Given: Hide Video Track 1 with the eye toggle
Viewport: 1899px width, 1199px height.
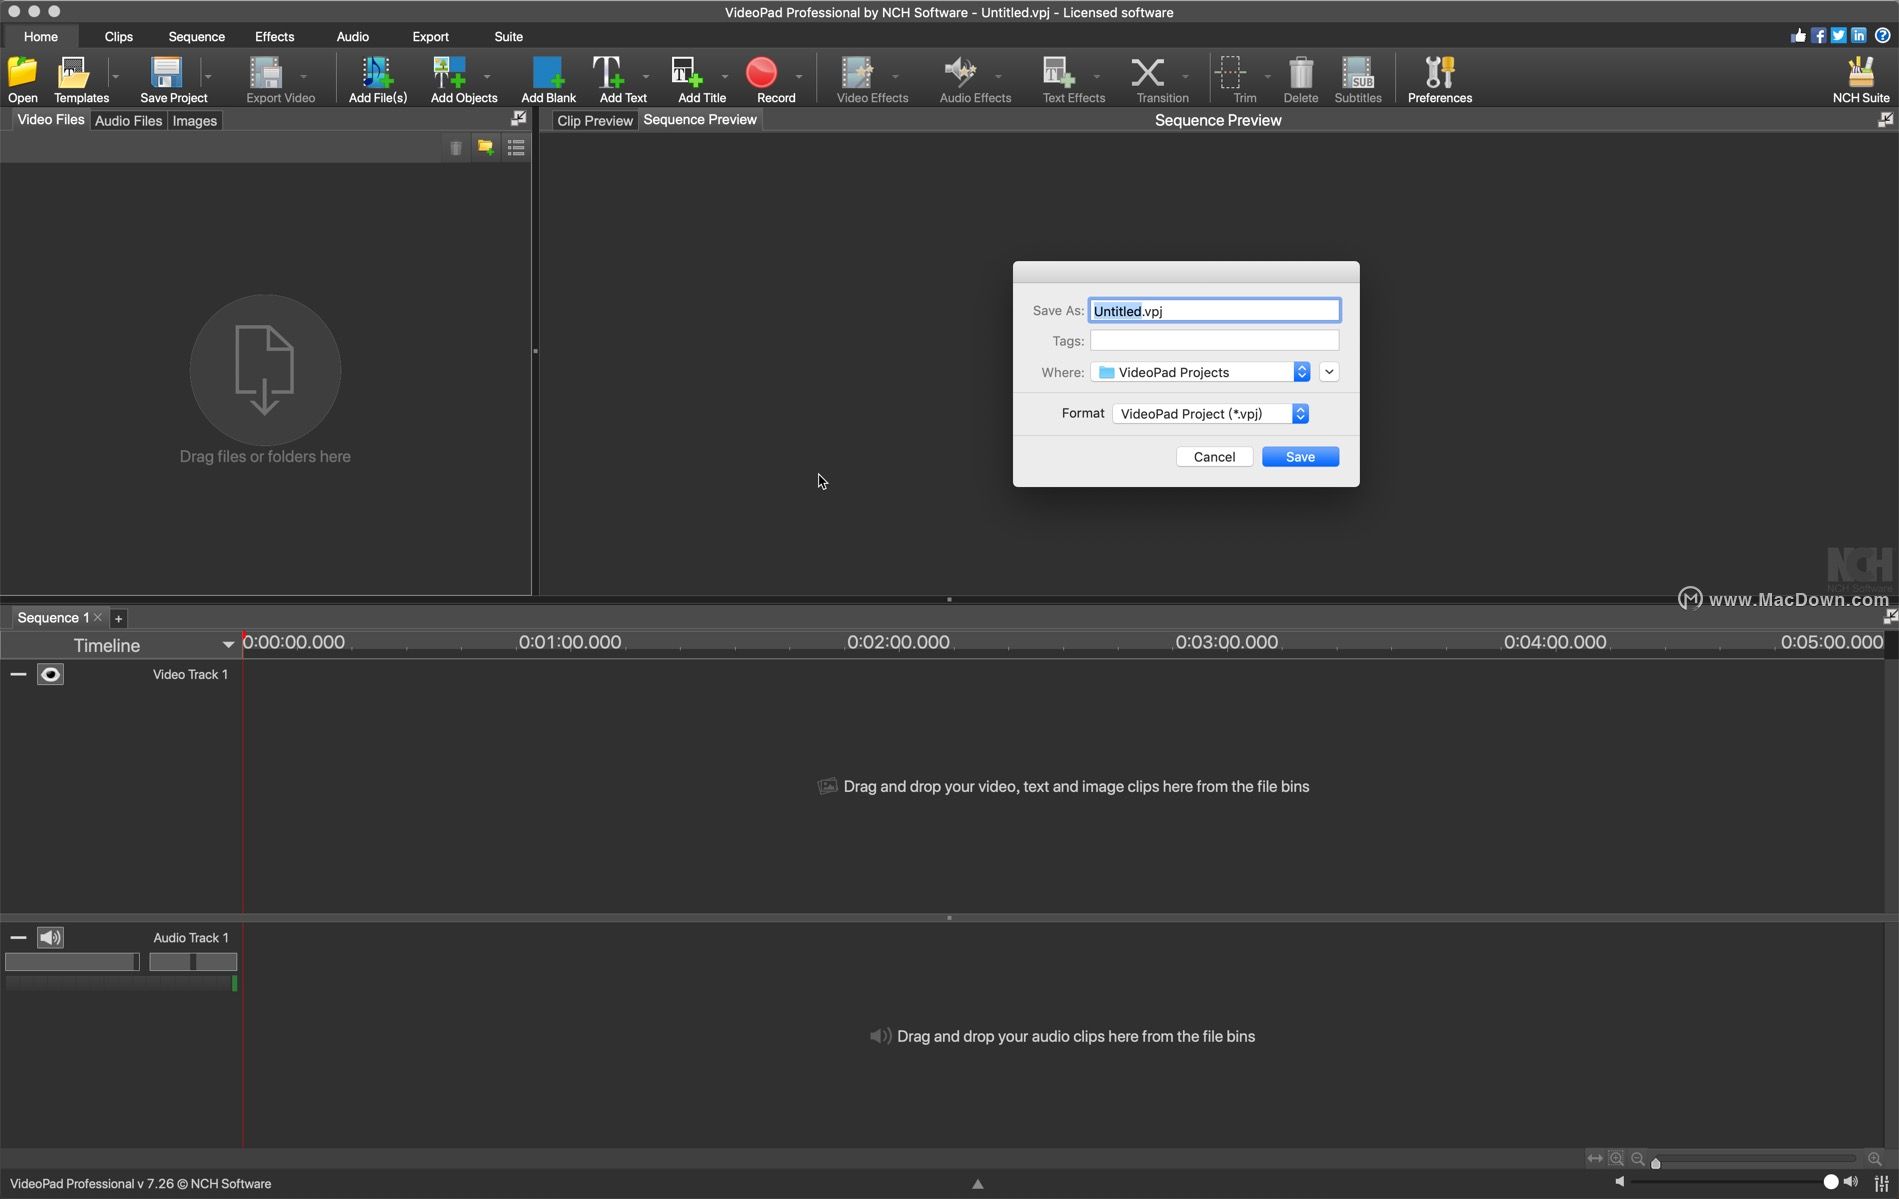Looking at the screenshot, I should [x=50, y=674].
